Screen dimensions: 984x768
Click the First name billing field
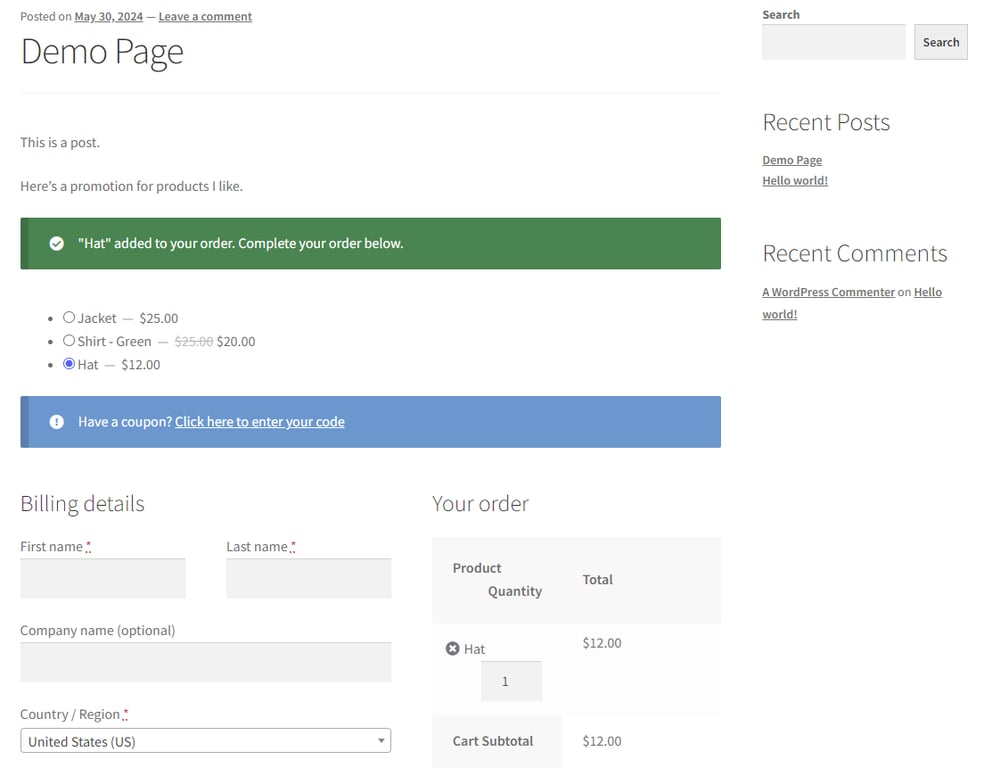[102, 578]
